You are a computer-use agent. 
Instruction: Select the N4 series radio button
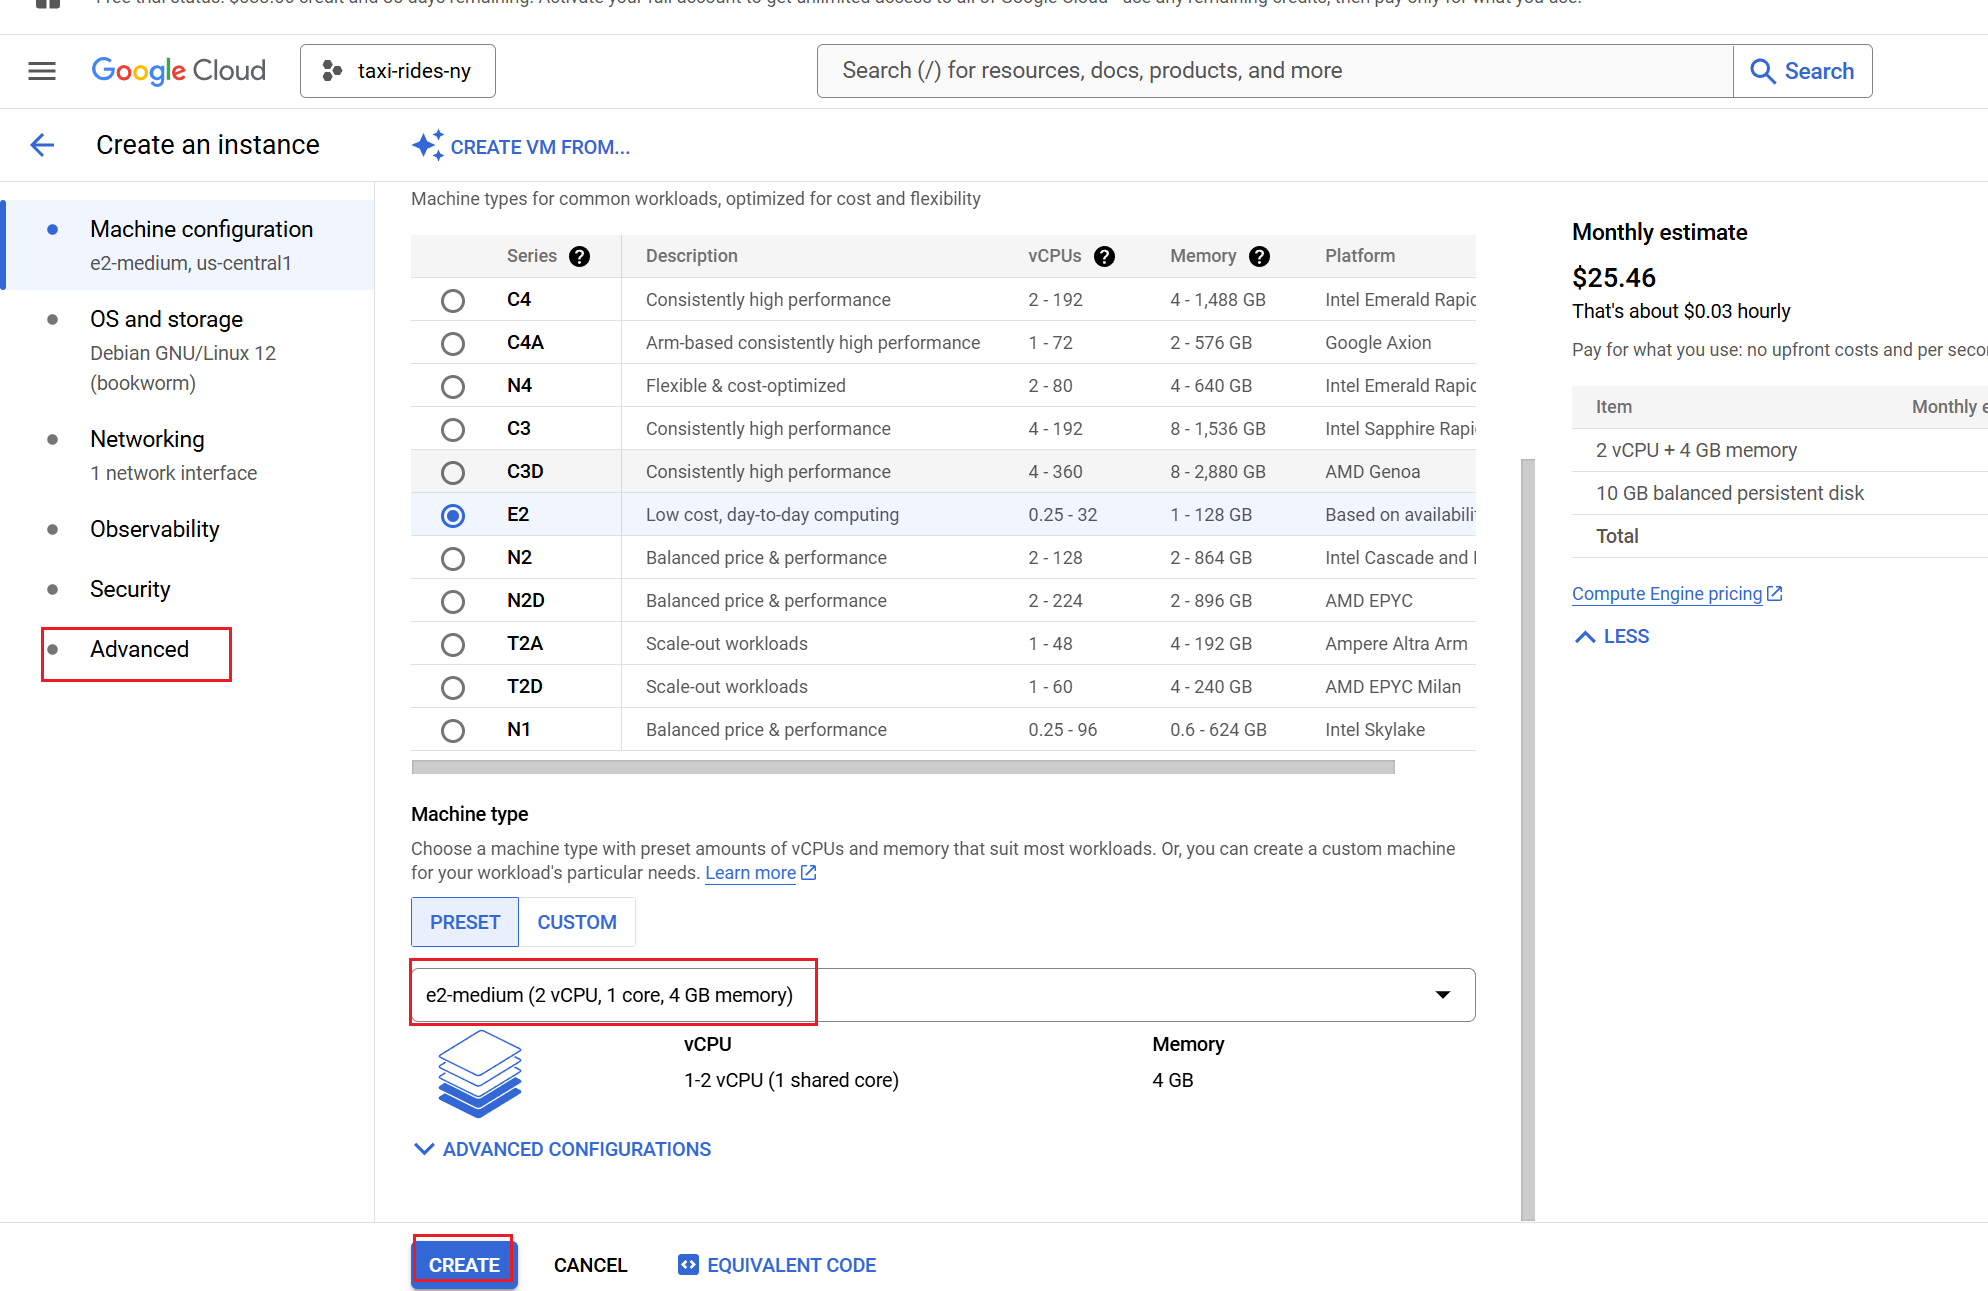(453, 386)
